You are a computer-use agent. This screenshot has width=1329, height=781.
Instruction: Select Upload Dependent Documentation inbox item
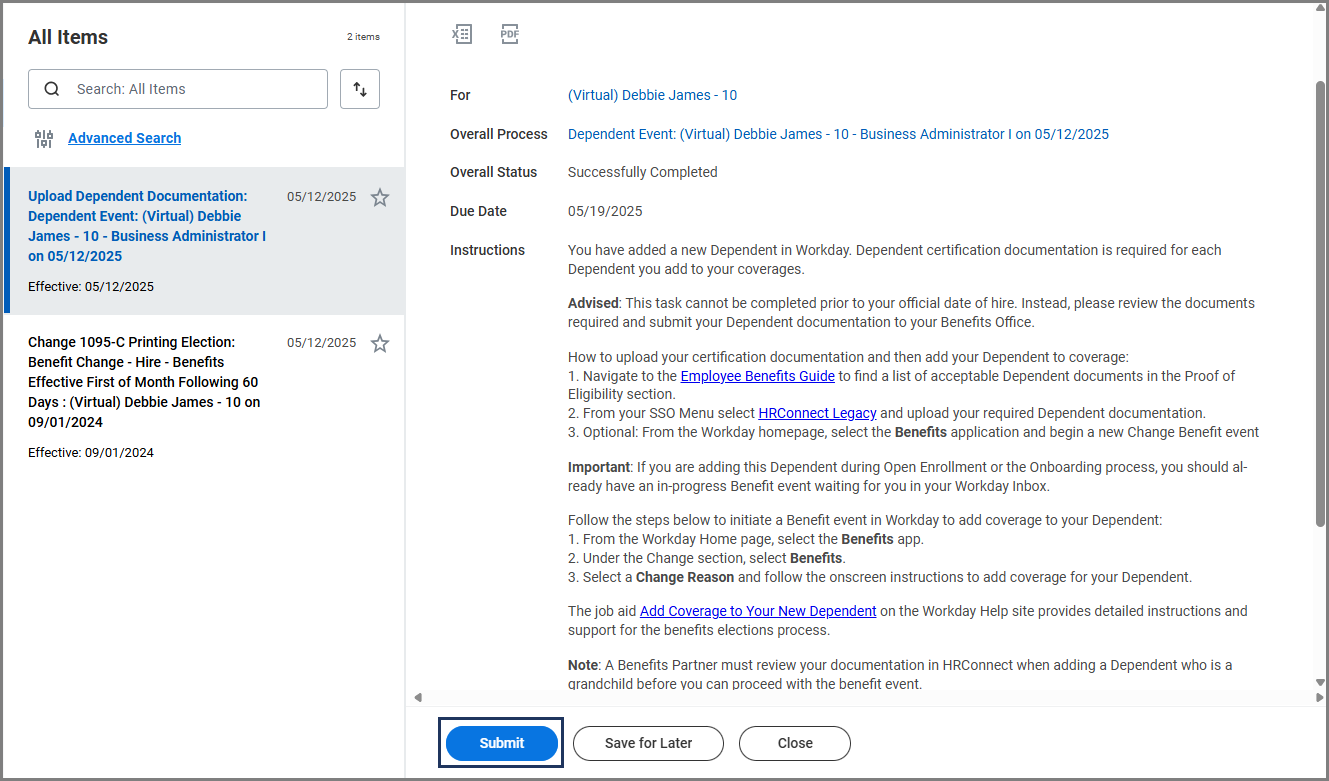click(147, 226)
